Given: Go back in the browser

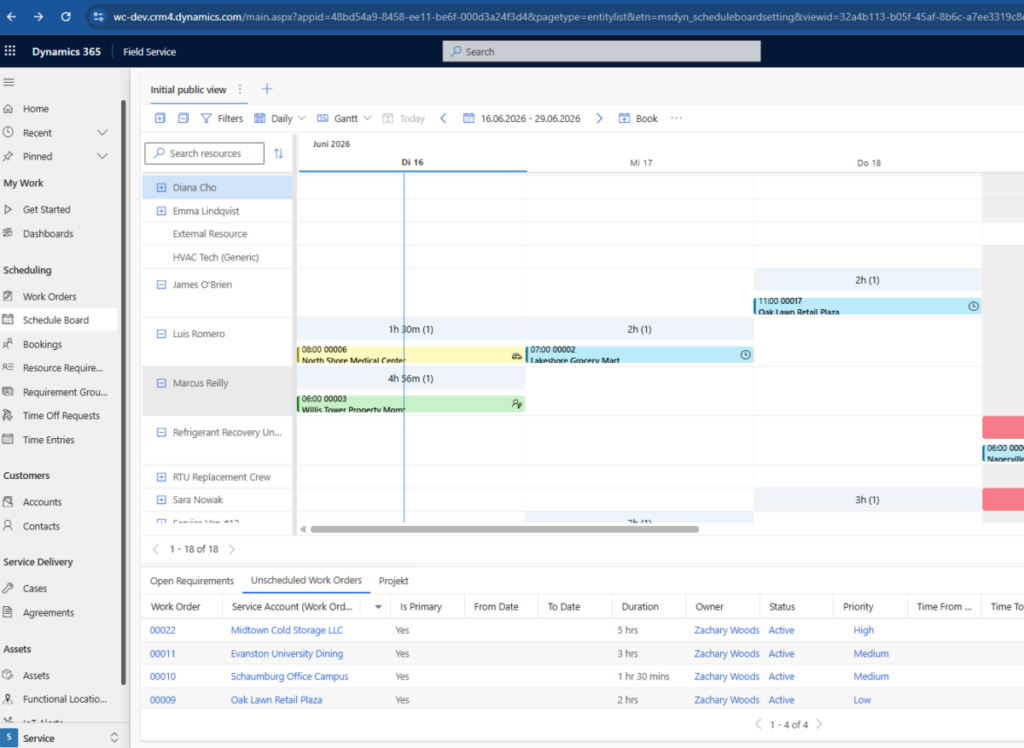Looking at the screenshot, I should click(12, 17).
